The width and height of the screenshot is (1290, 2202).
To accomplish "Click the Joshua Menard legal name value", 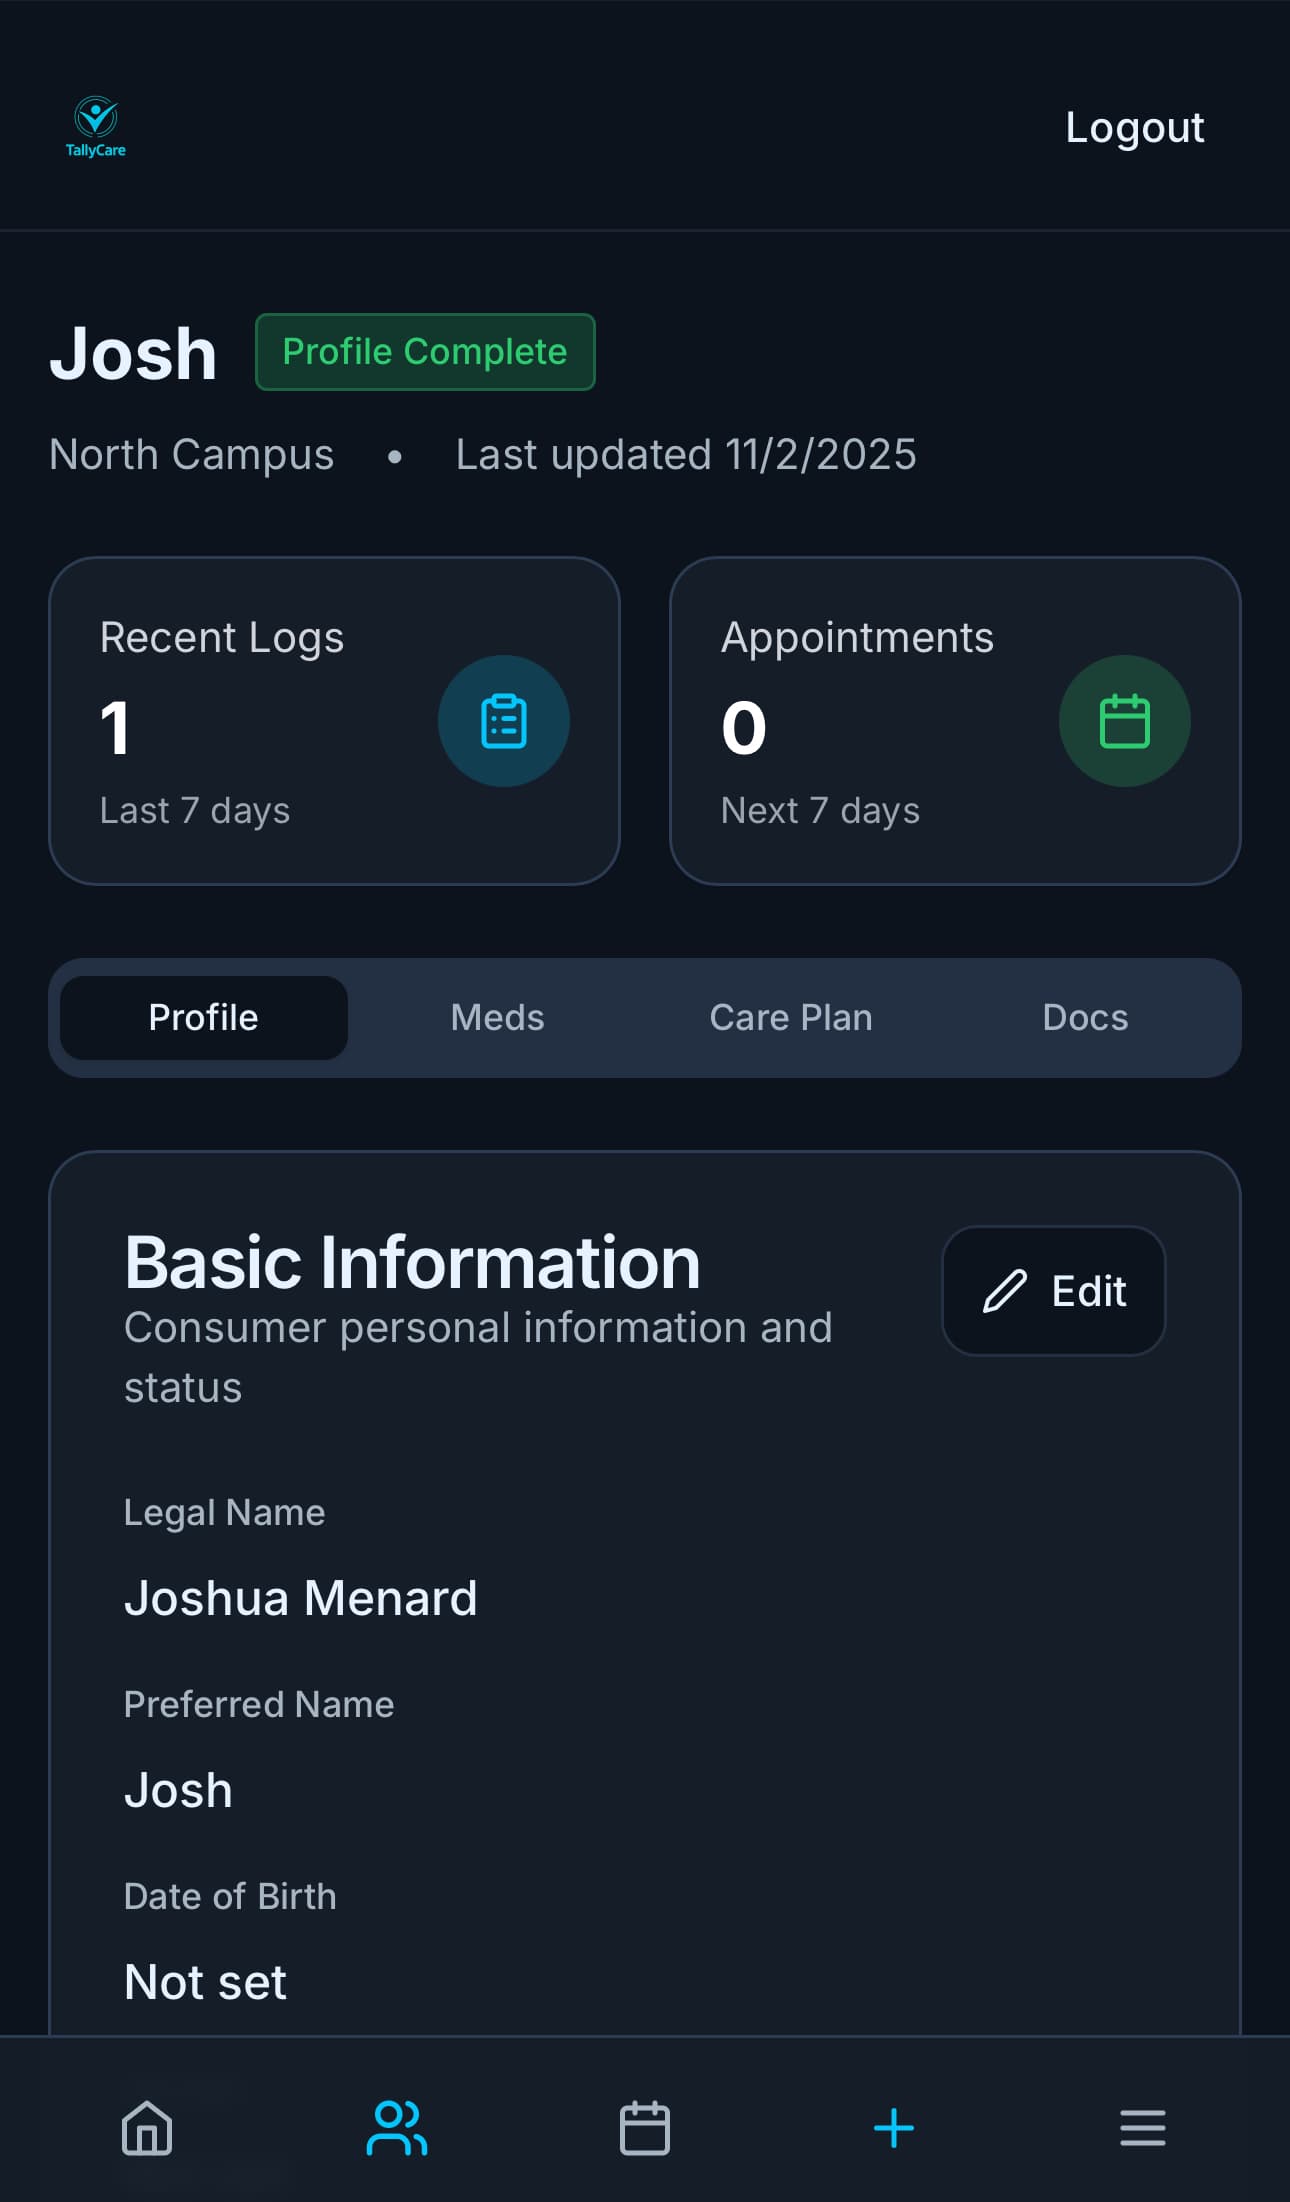I will pos(300,1598).
